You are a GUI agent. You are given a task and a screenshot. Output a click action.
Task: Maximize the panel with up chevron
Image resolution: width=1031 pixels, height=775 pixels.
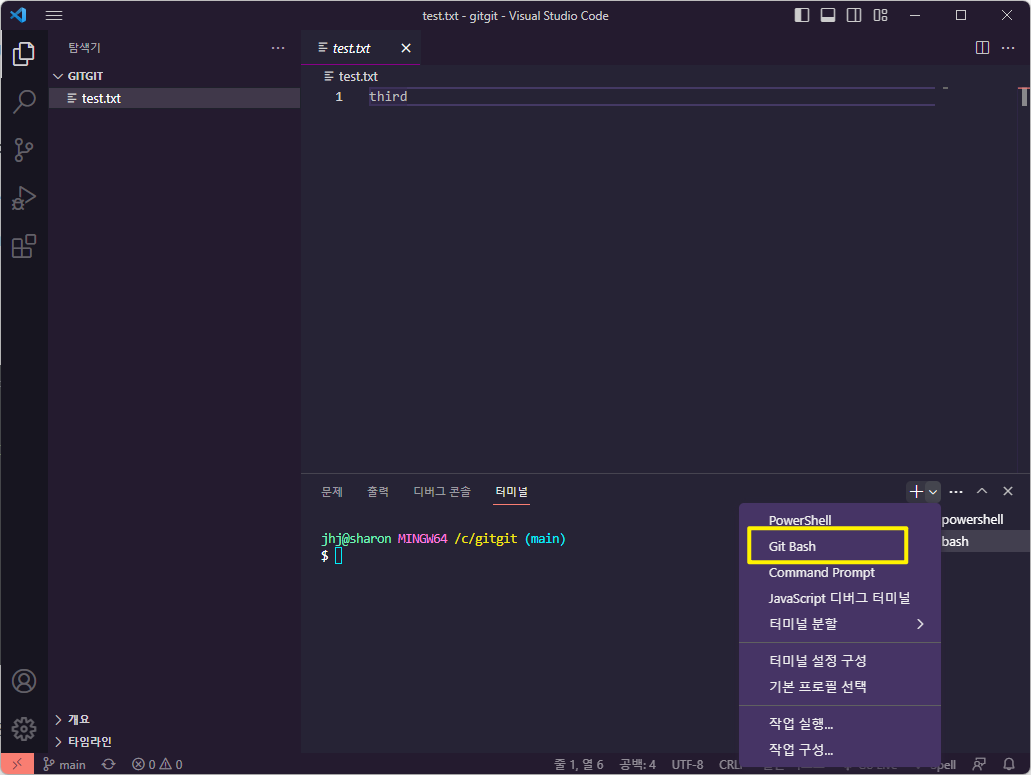click(982, 491)
